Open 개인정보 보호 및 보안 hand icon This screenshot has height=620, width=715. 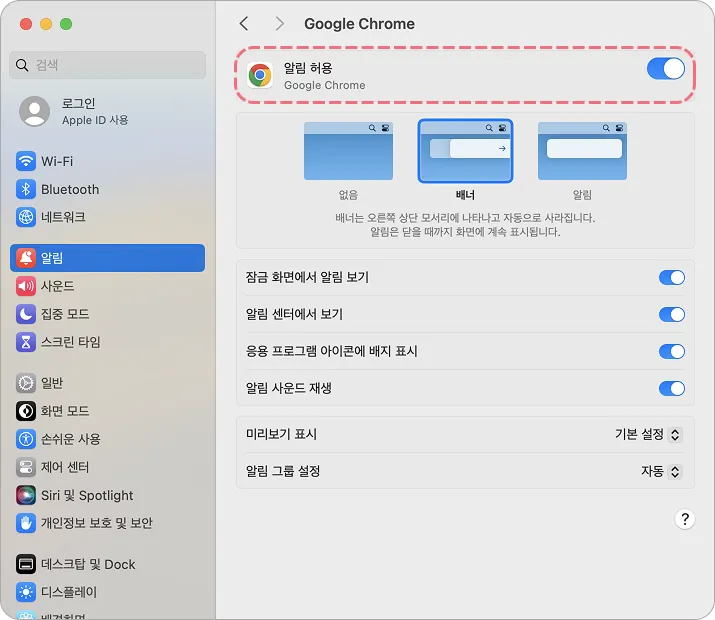click(26, 523)
